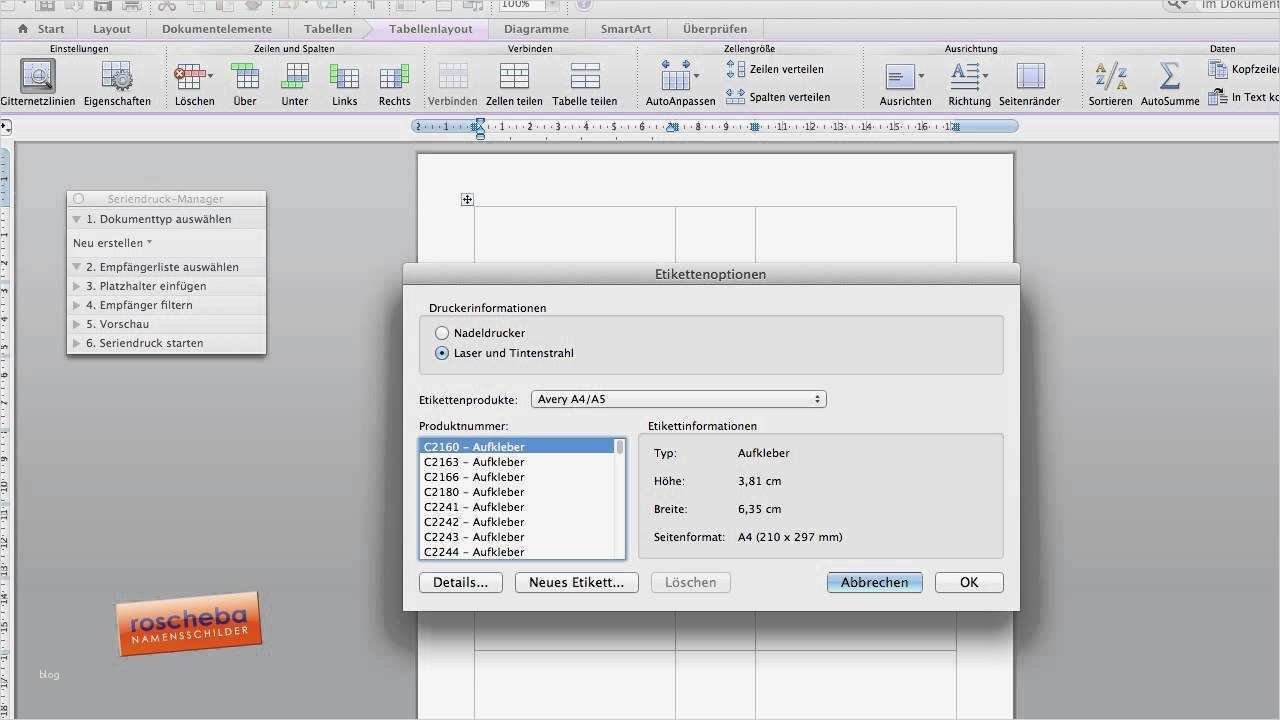Click the greyed-out Löschen button in the dialog
The width and height of the screenshot is (1280, 720).
pos(690,582)
